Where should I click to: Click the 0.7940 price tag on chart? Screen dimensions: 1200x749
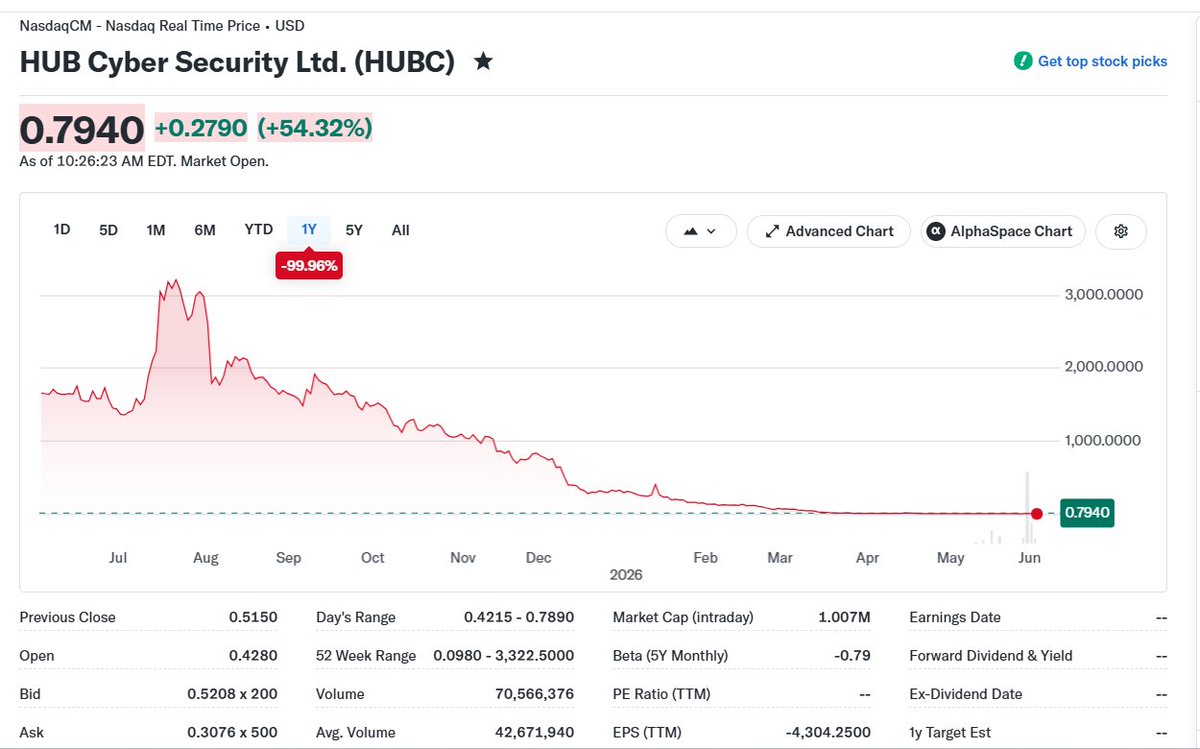click(1086, 513)
